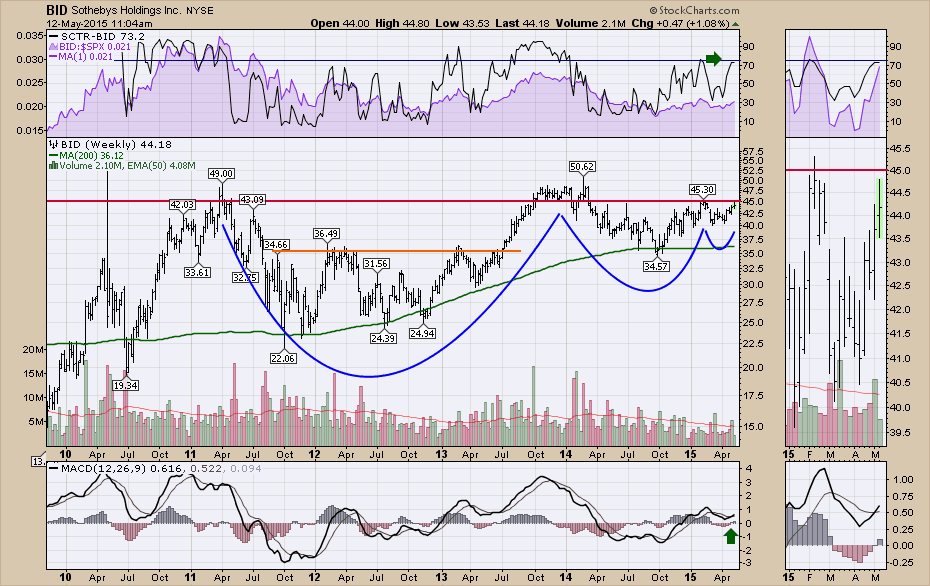
Task: Click the small 13. box beside the MACD panel
Action: coord(38,461)
